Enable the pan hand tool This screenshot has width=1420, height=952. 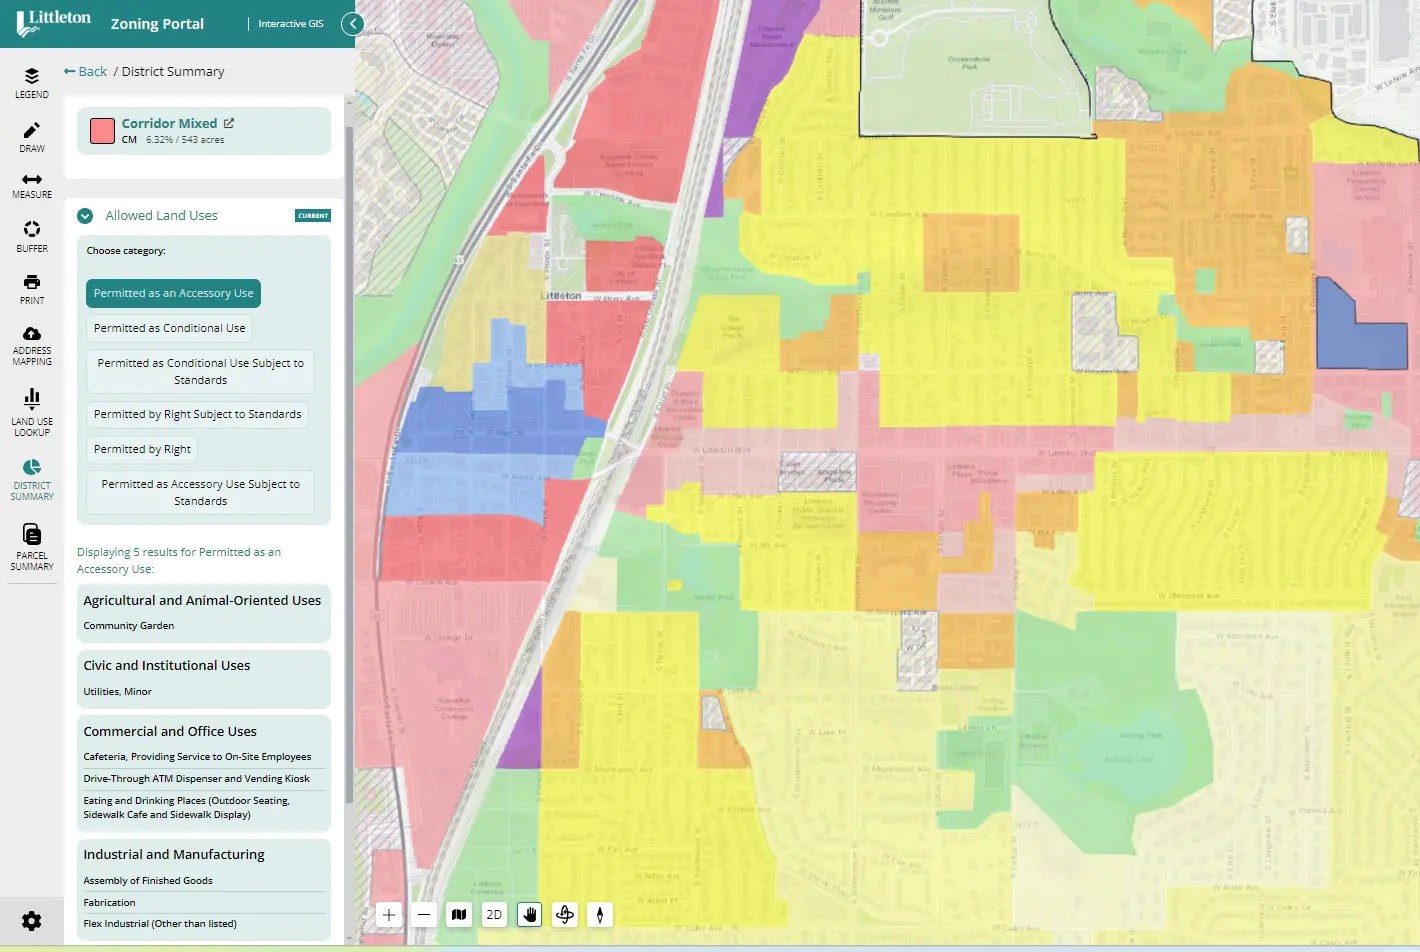(x=528, y=914)
